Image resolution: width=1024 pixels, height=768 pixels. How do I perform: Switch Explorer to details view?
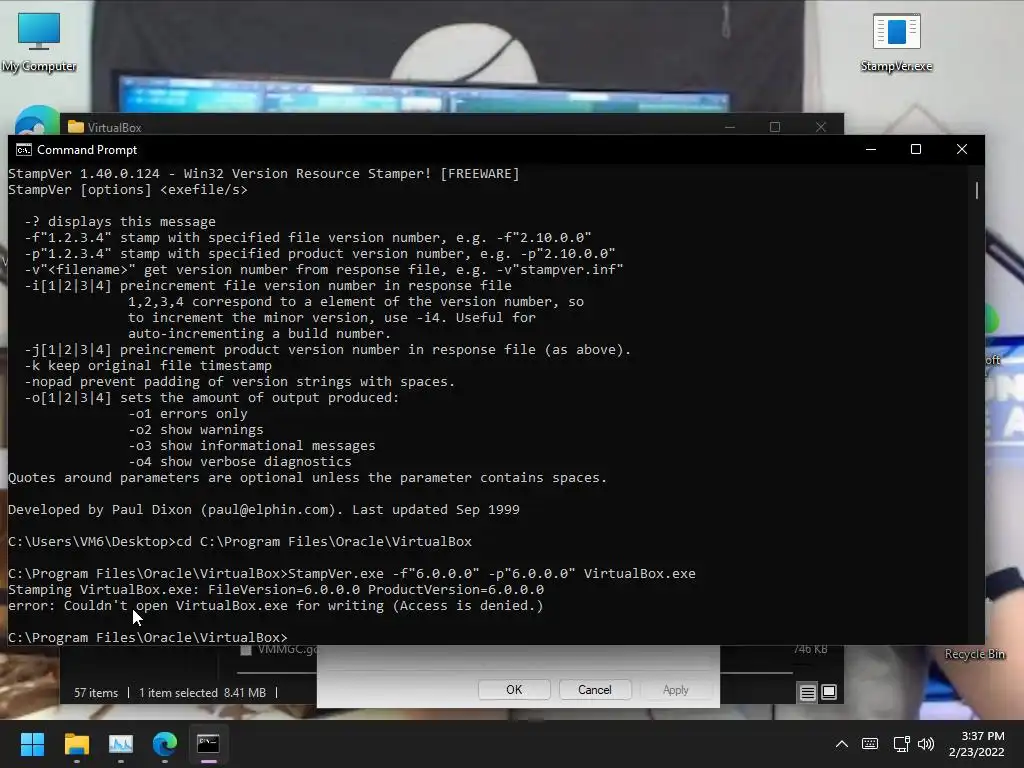tap(808, 692)
